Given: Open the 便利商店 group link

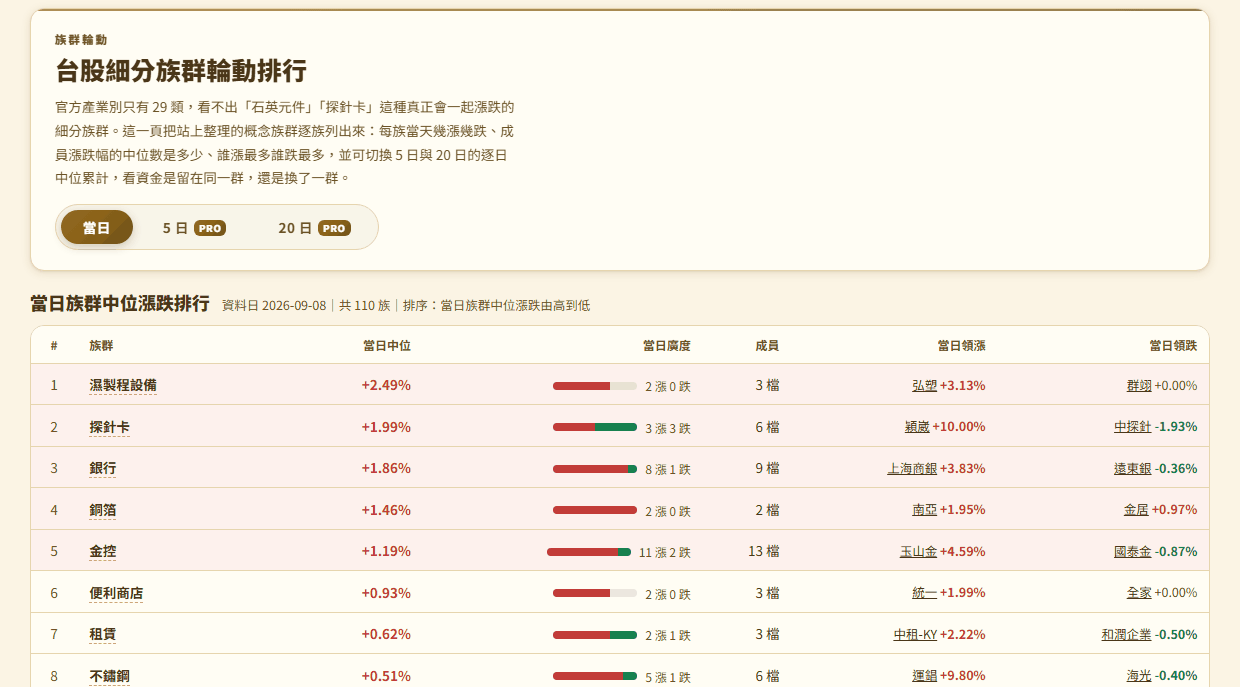Looking at the screenshot, I should tap(116, 593).
